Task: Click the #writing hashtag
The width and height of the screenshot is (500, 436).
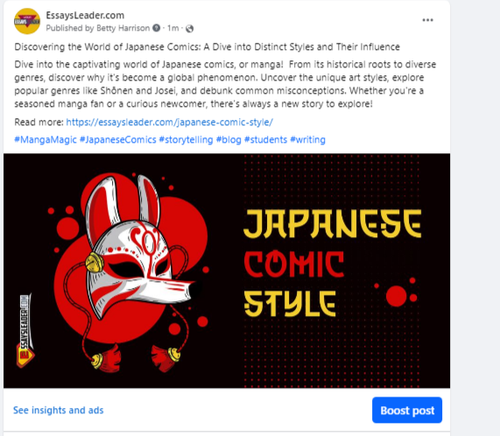Action: (308, 140)
